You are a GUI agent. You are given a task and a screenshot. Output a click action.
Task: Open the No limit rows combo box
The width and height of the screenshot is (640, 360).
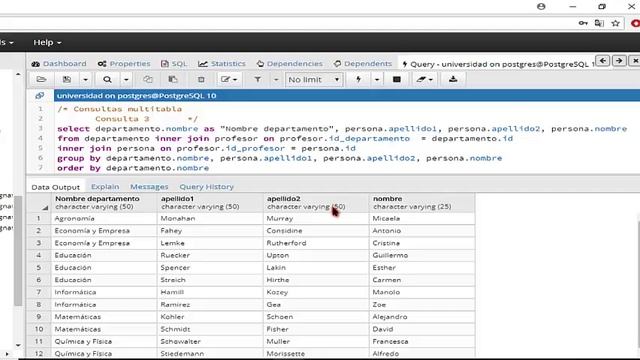coord(313,80)
